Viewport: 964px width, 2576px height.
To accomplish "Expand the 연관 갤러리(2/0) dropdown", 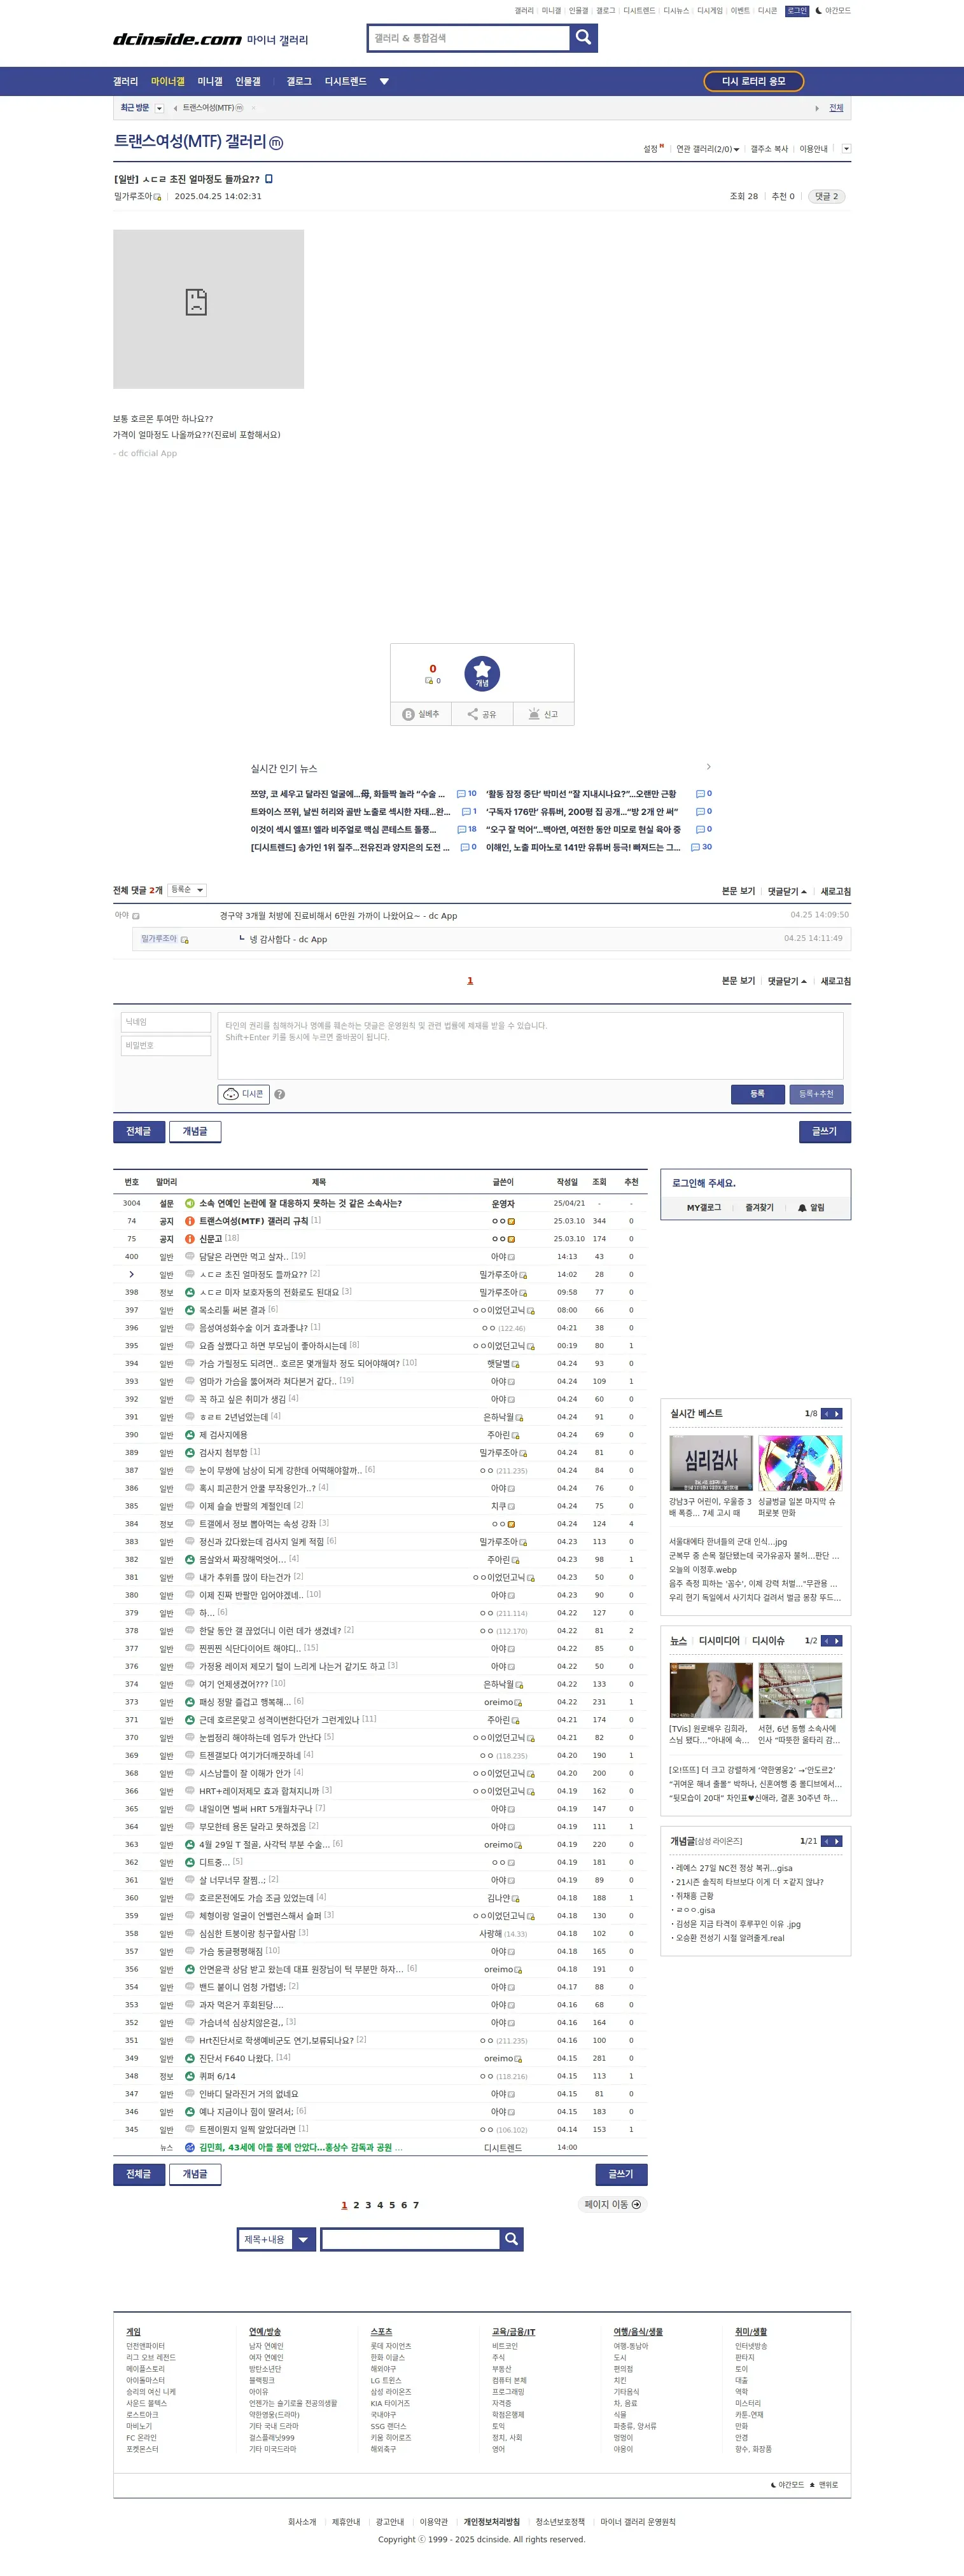I will click(708, 149).
